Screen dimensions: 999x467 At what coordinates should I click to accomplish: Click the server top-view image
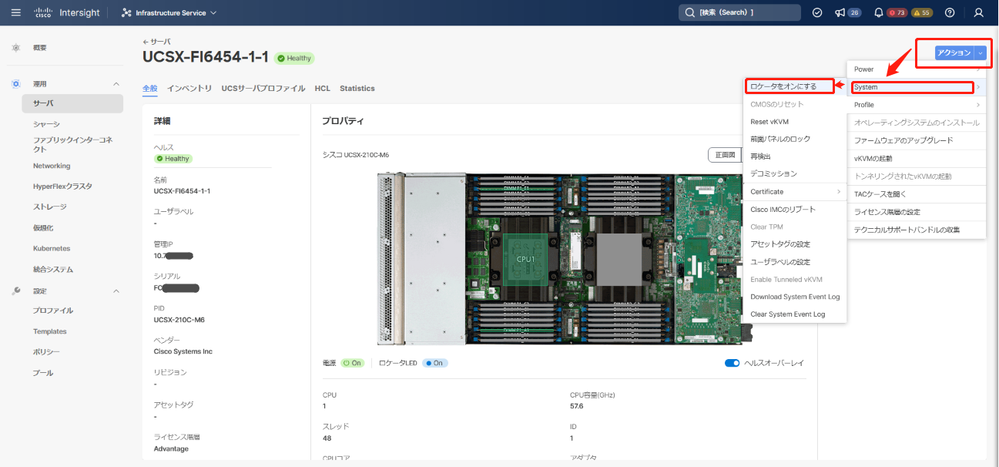point(565,259)
